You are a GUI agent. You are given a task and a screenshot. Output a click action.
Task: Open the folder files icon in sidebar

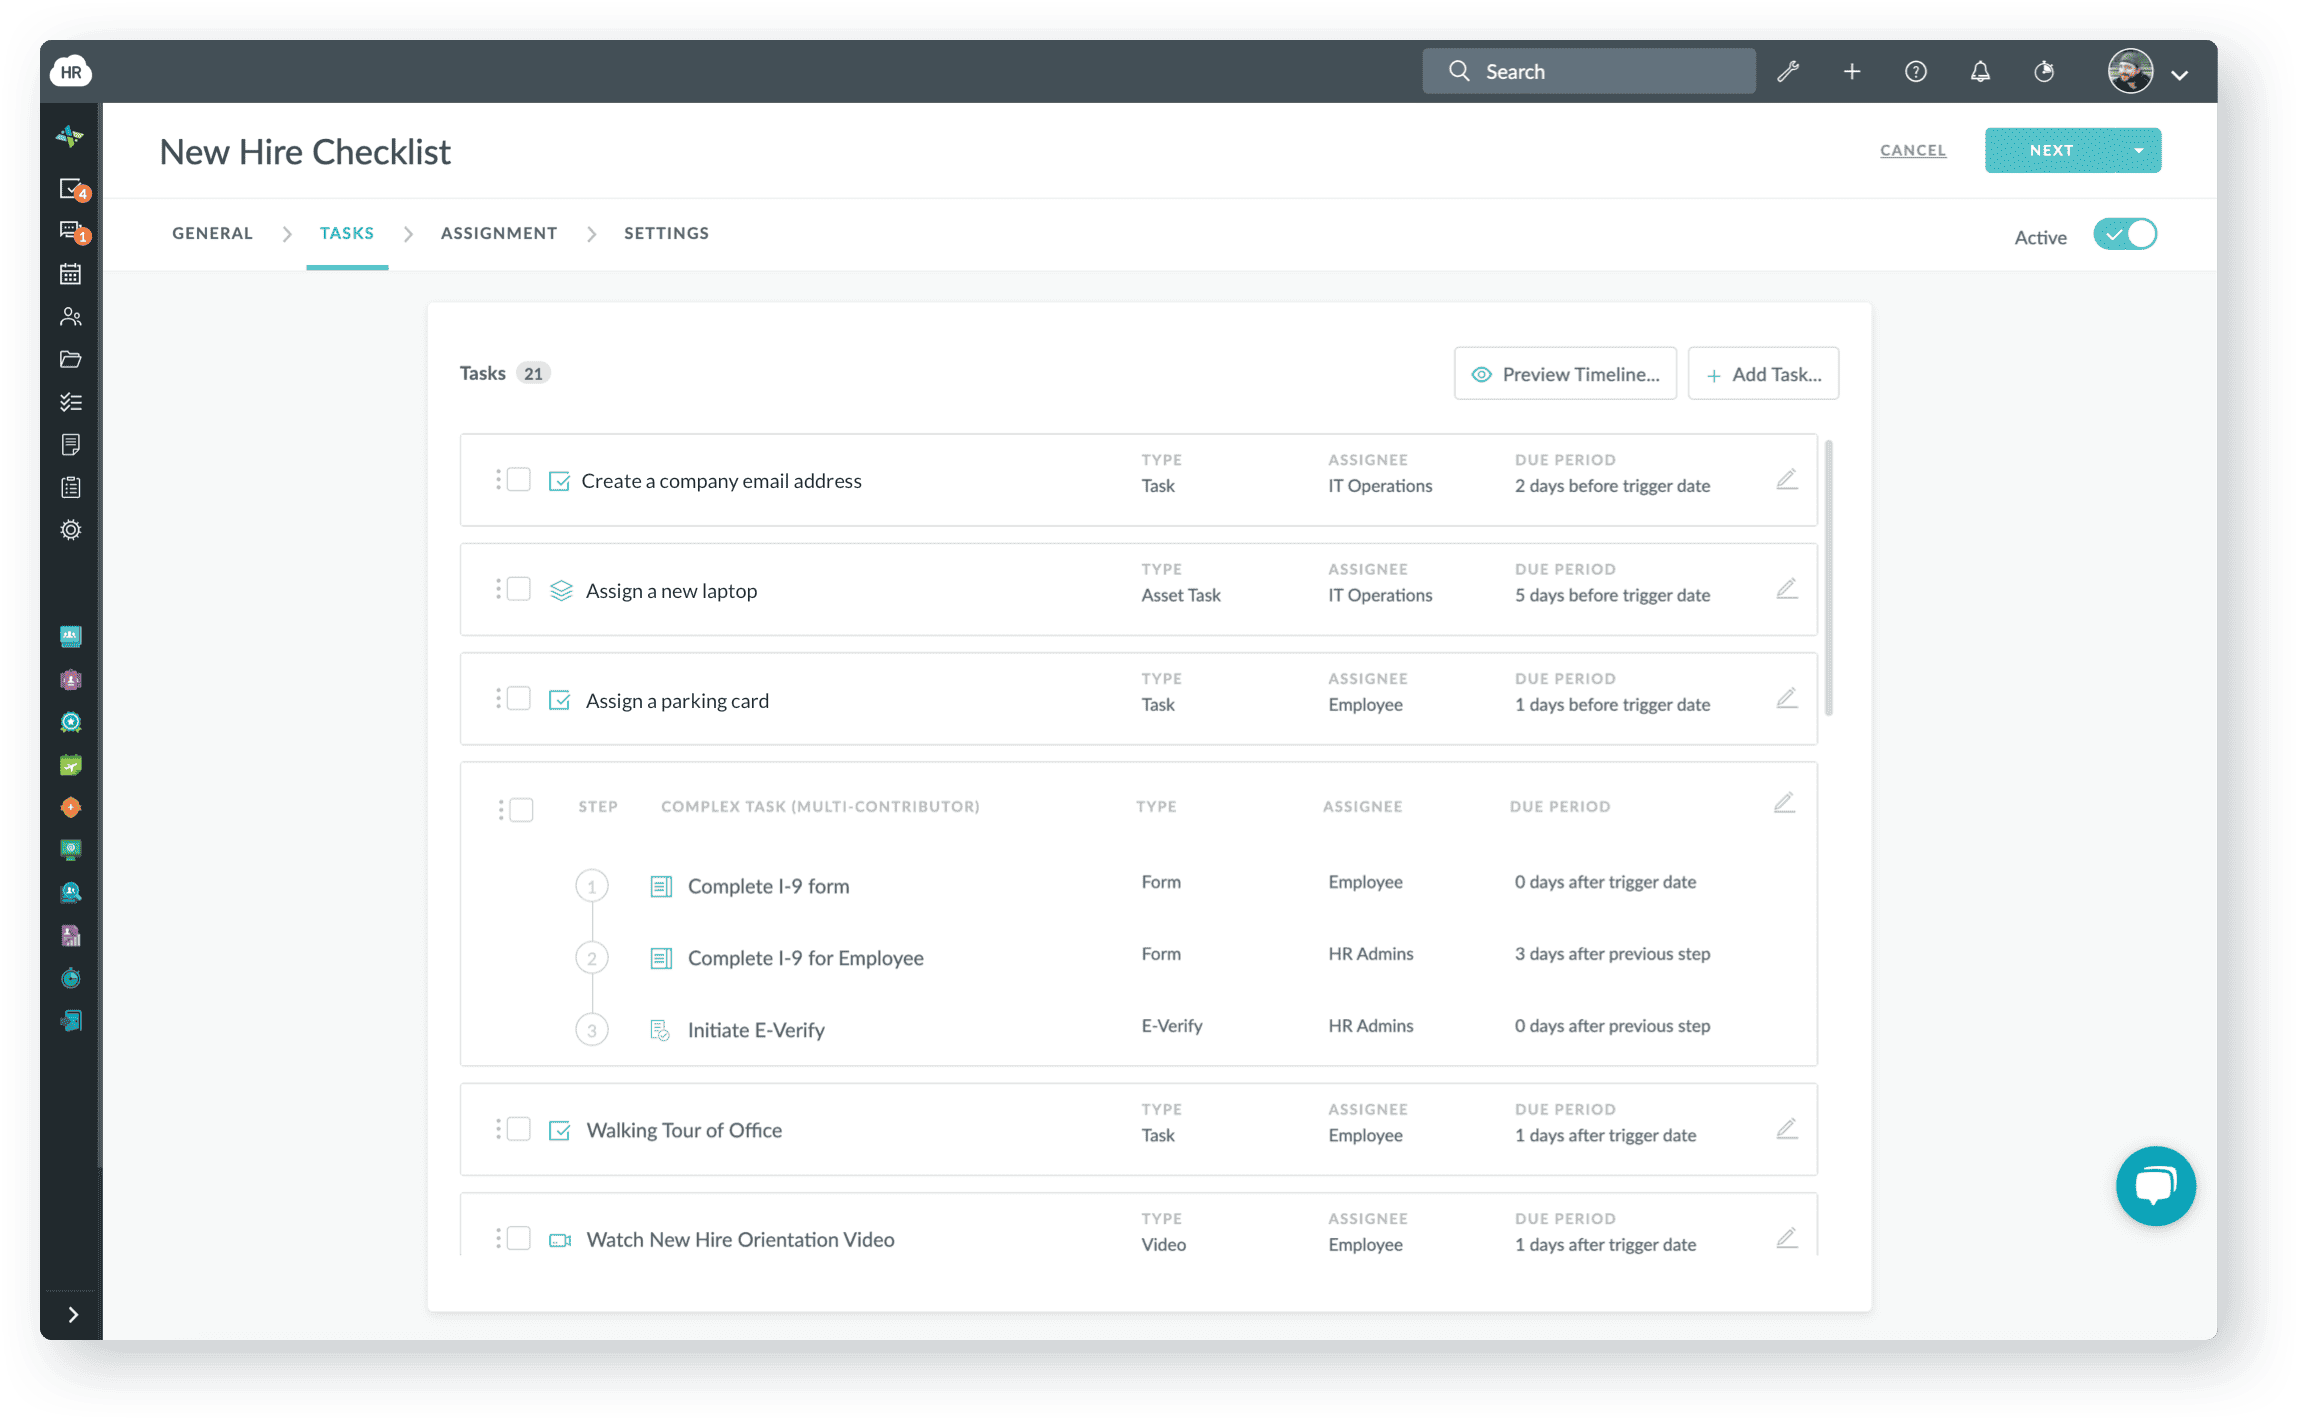70,359
